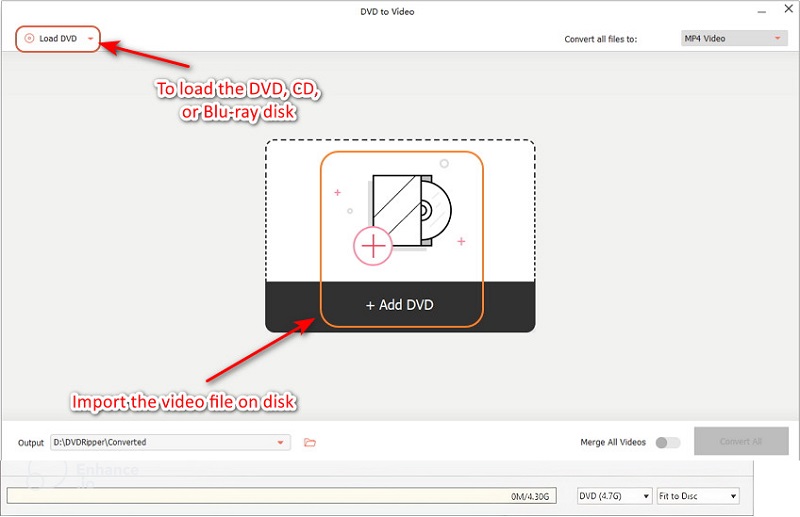Open the MP4 Video output format dropdown
Image resolution: width=800 pixels, height=517 pixels.
tap(734, 39)
